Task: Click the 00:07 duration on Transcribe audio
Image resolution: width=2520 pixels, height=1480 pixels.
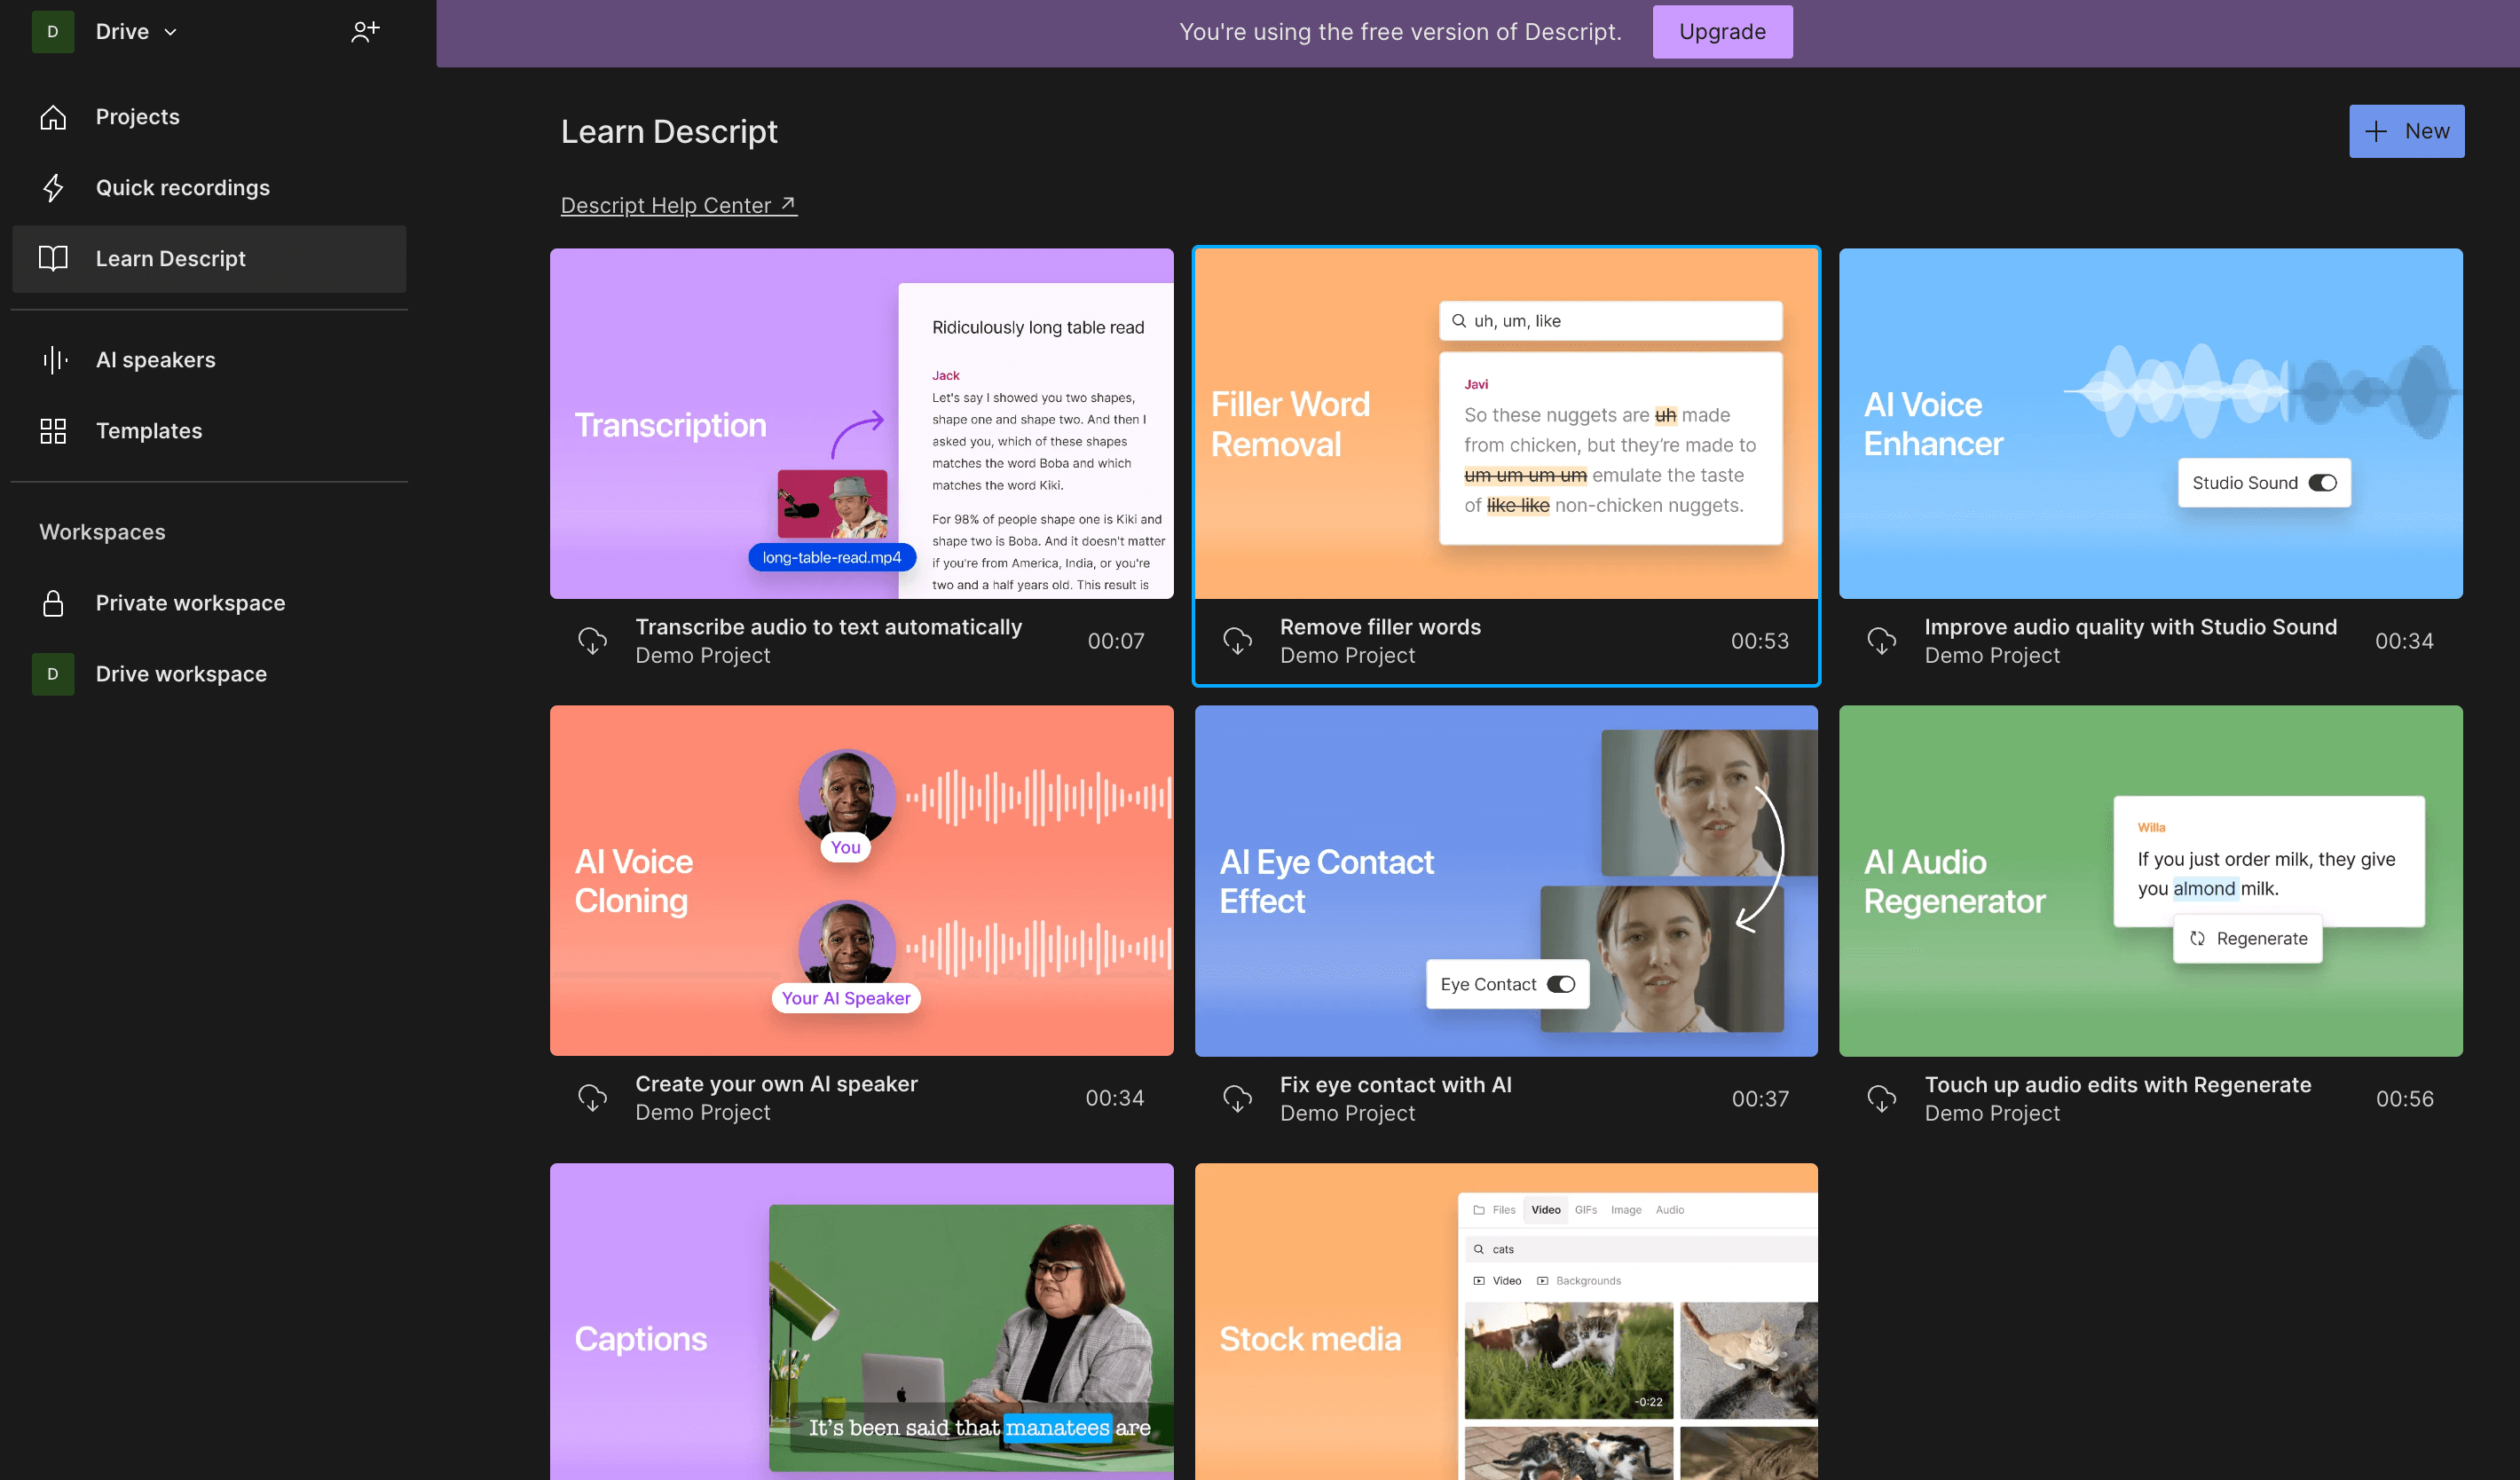Action: (1115, 641)
